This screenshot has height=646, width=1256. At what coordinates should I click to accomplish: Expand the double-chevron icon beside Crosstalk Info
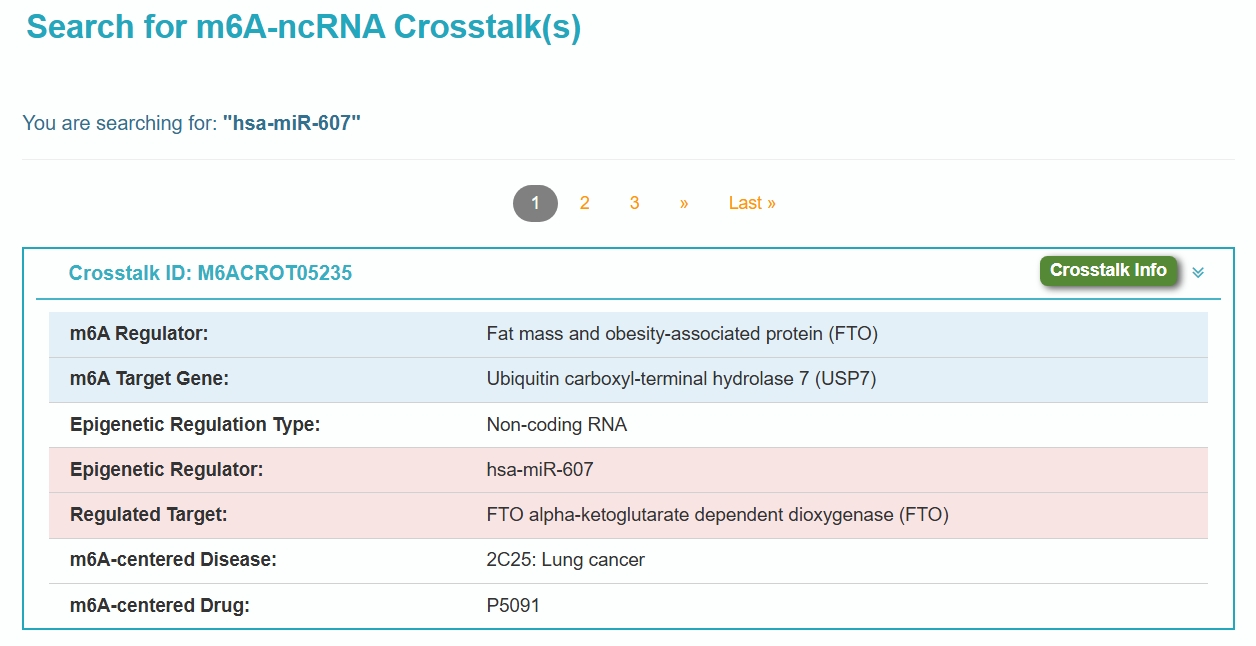coord(1198,272)
